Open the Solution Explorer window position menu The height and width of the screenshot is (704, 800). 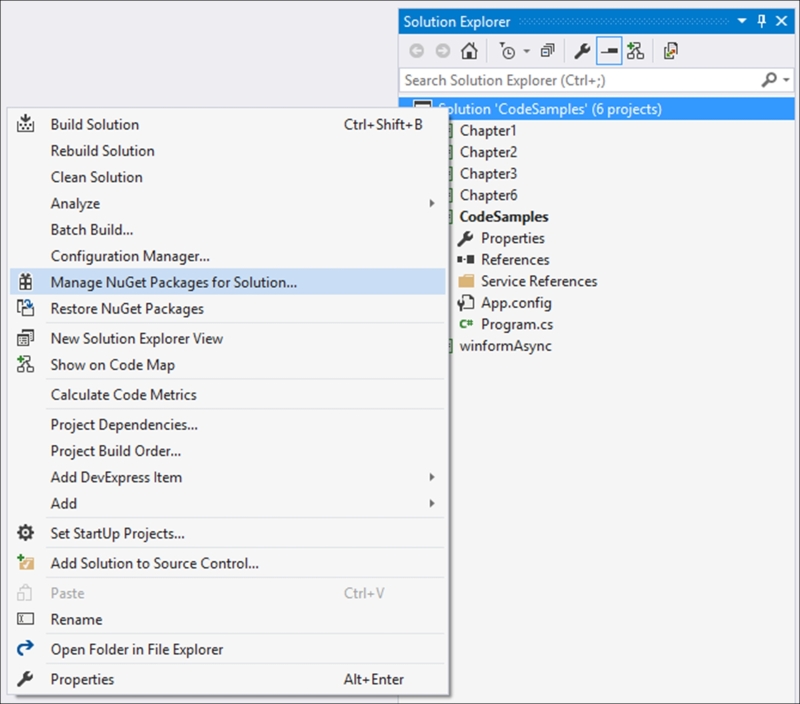tap(742, 21)
